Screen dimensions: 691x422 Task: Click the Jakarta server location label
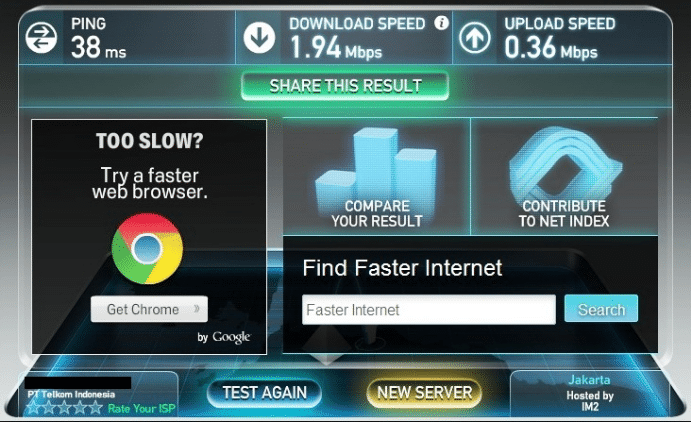click(x=589, y=380)
